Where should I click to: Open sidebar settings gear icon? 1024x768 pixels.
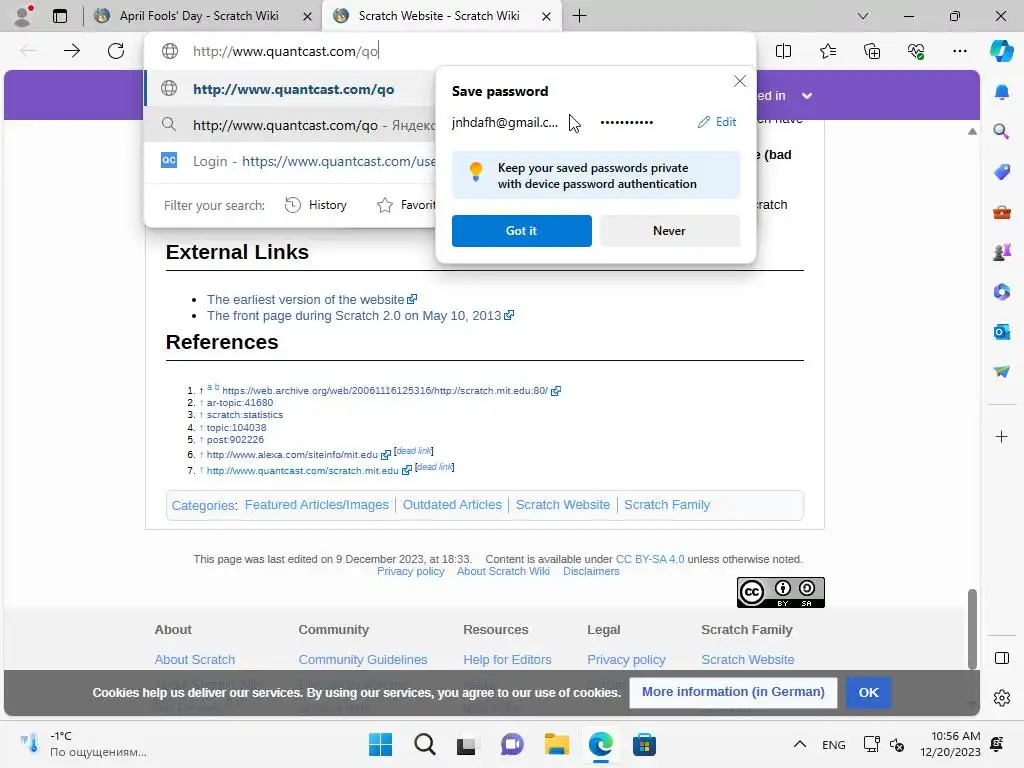pyautogui.click(x=1002, y=698)
